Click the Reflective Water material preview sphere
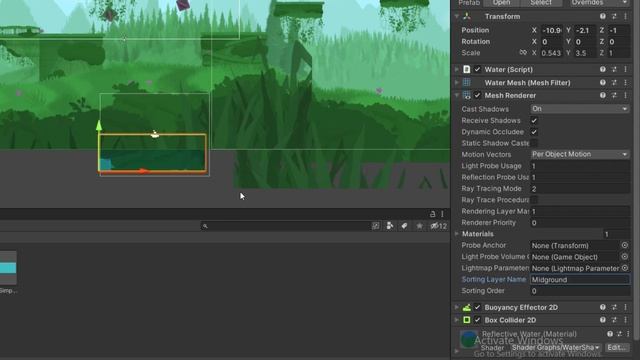The image size is (640, 360). pos(469,340)
